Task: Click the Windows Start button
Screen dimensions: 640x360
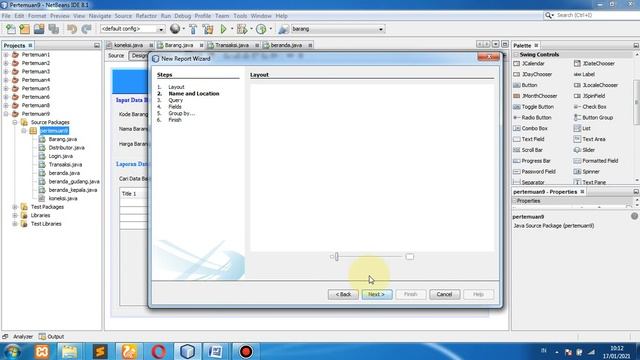Action: pyautogui.click(x=13, y=351)
